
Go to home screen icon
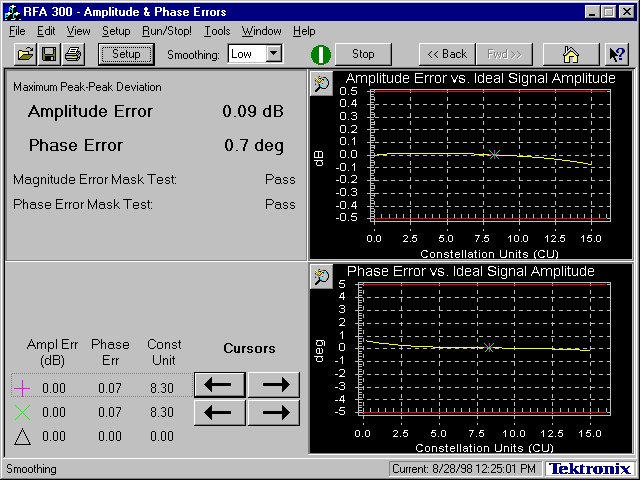pyautogui.click(x=571, y=54)
